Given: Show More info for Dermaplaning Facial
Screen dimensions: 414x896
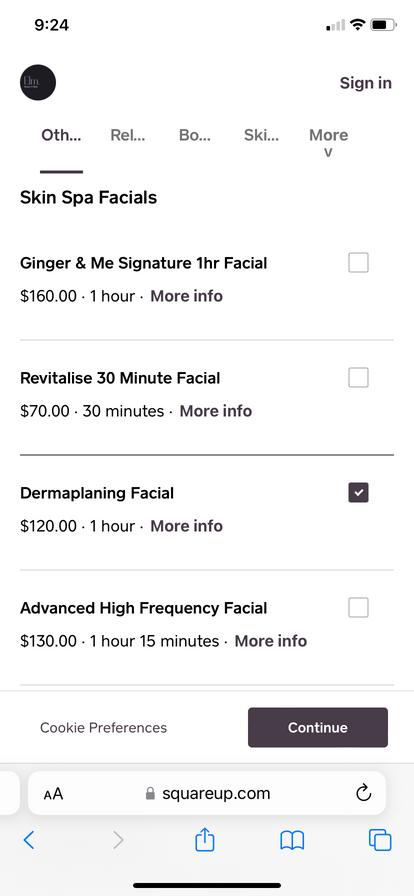Looking at the screenshot, I should (186, 526).
